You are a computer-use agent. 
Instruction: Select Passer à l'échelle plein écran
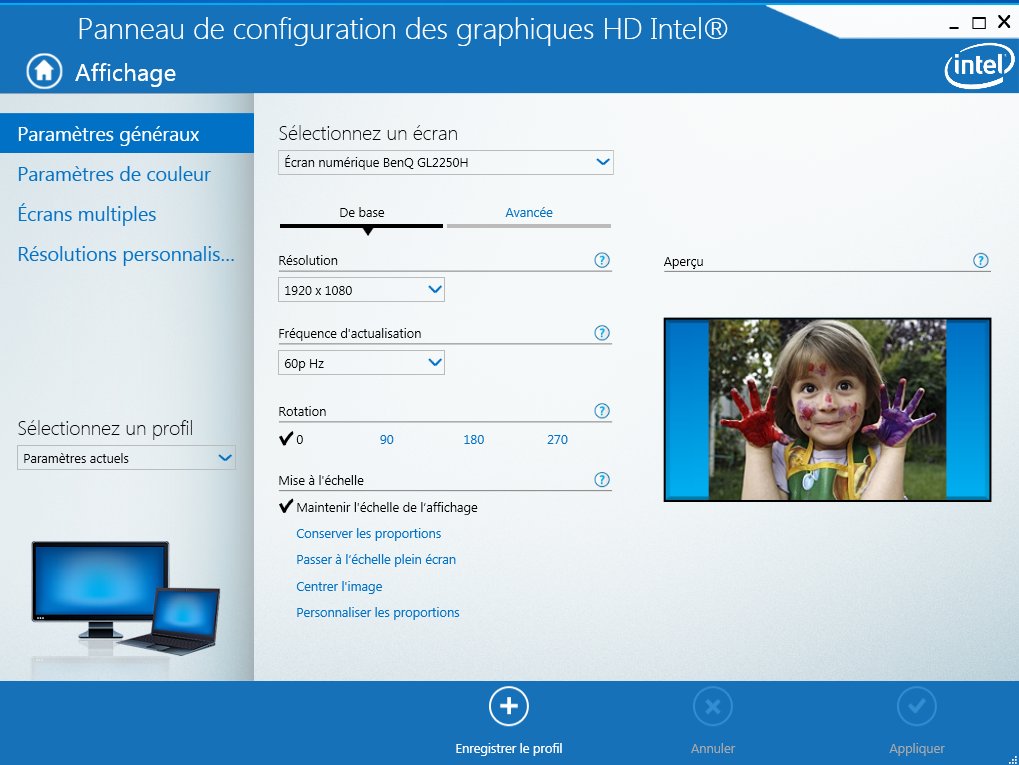[x=376, y=559]
